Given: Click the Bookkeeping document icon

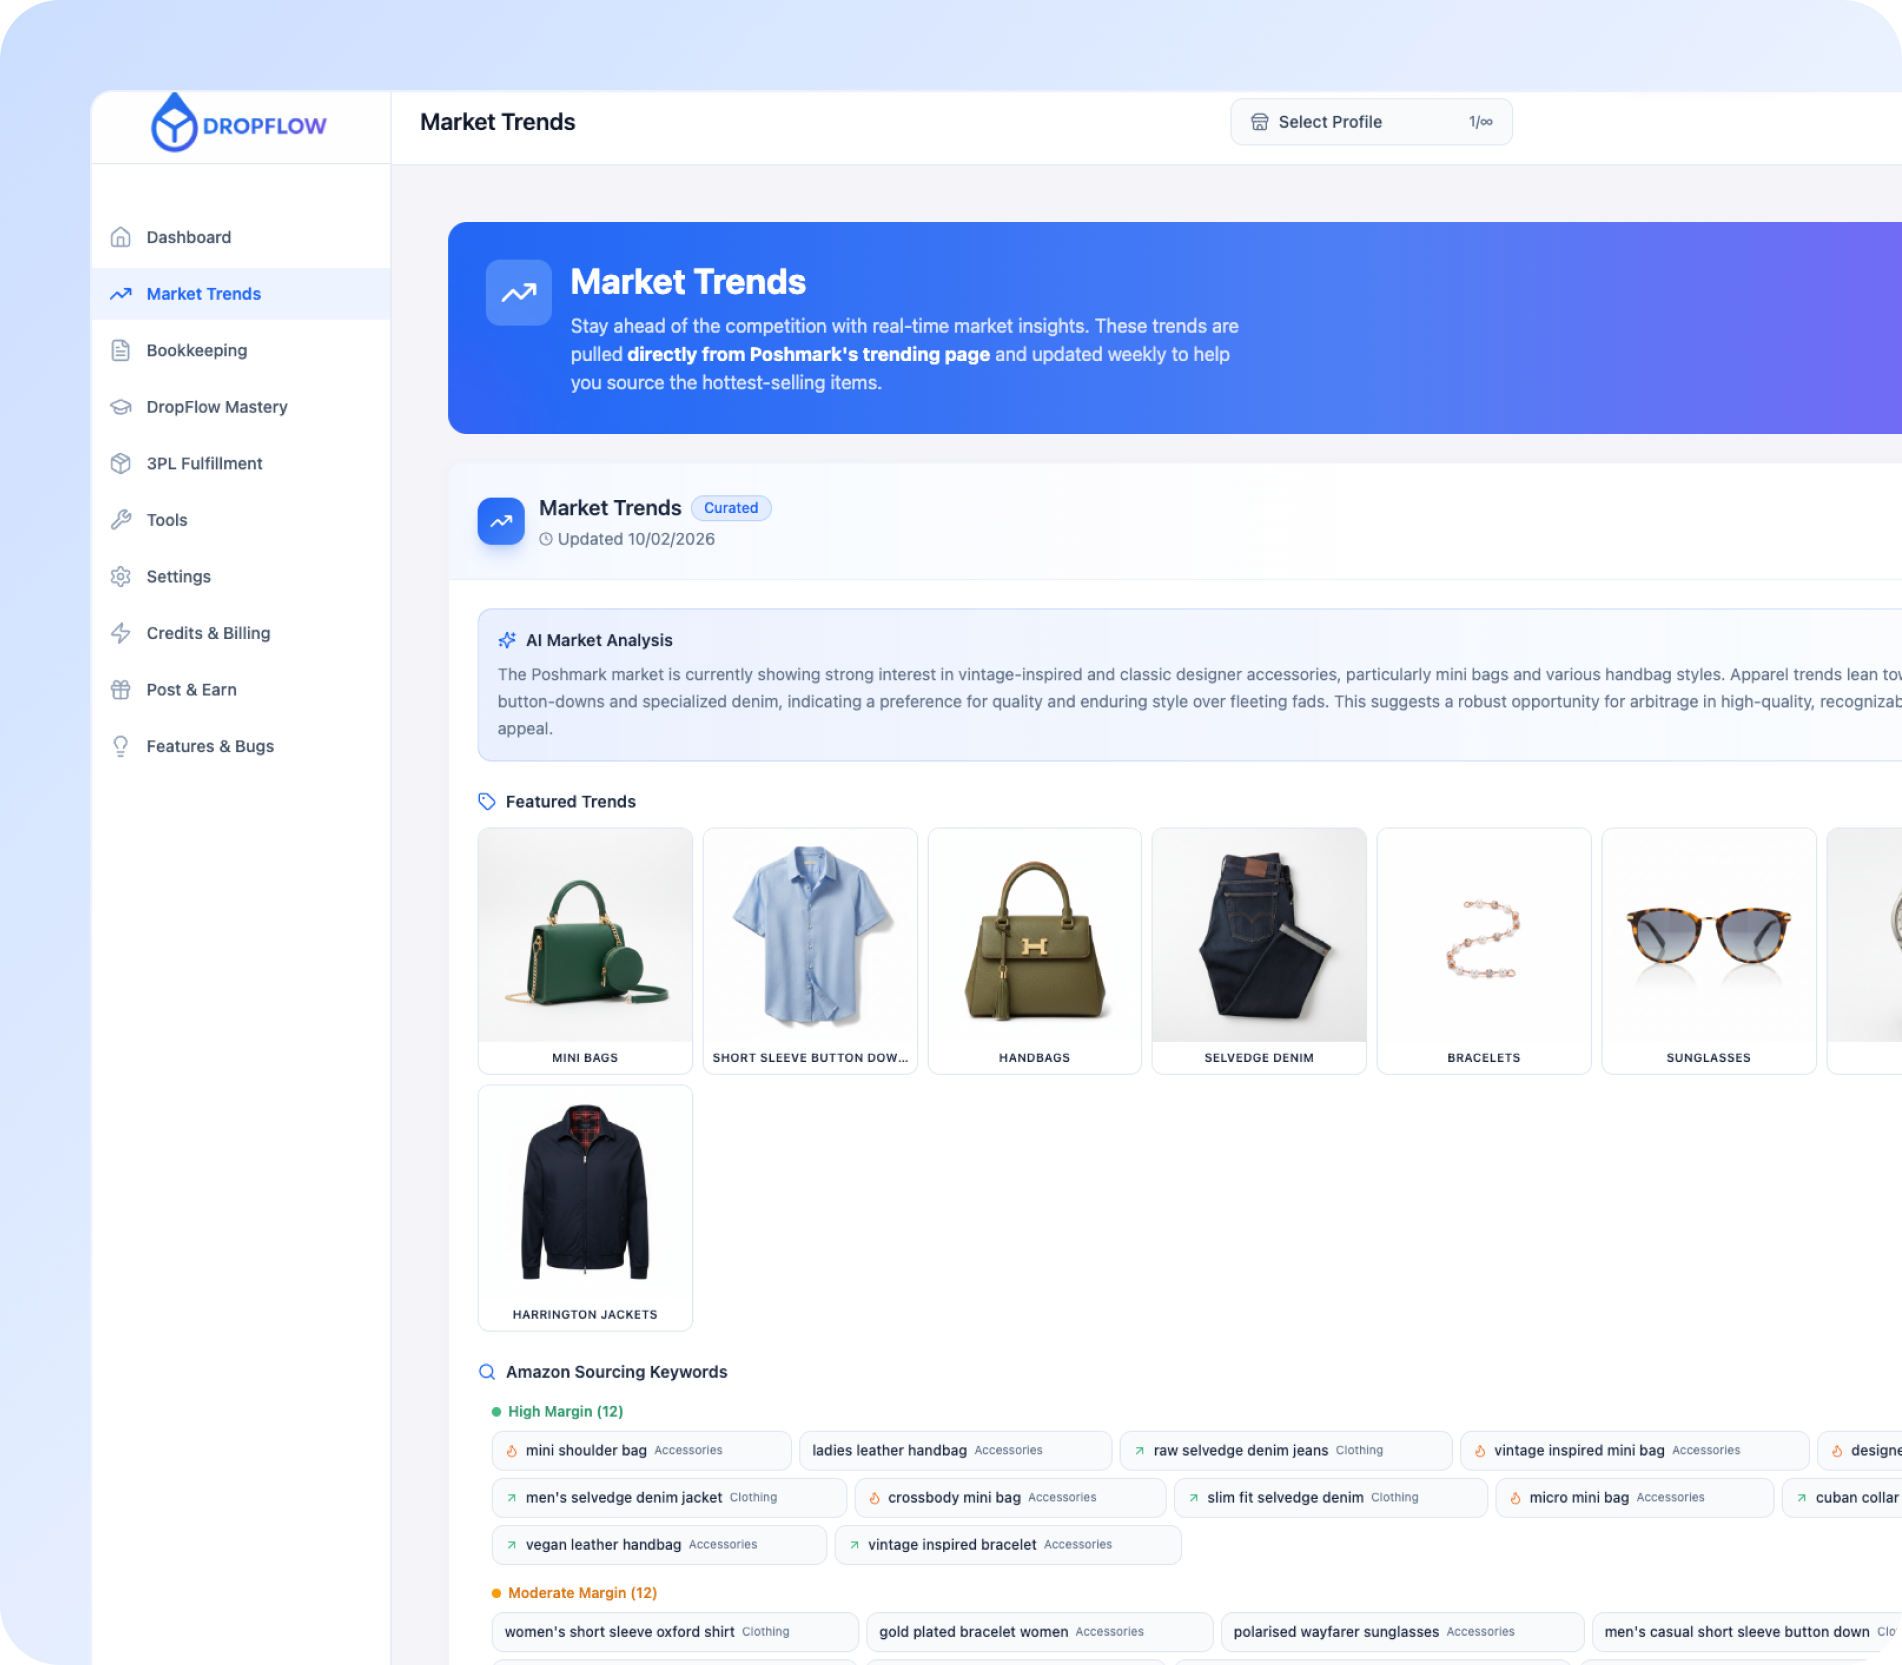Looking at the screenshot, I should point(121,350).
